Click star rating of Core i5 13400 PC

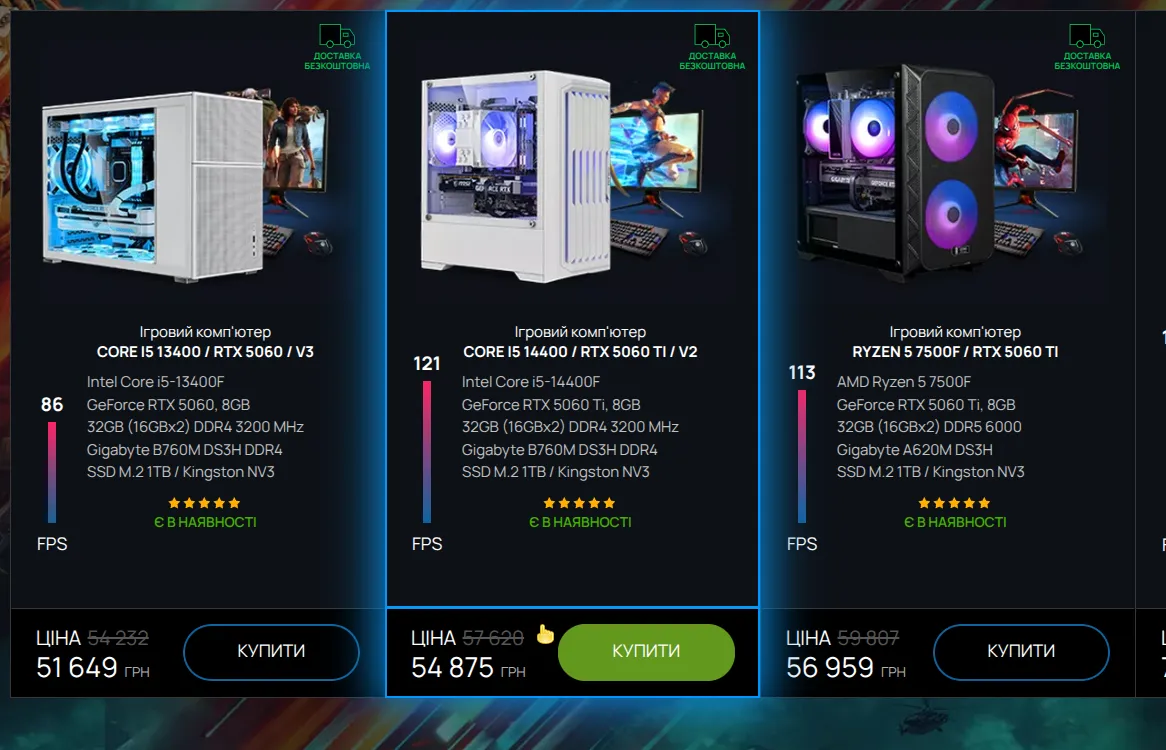click(204, 503)
